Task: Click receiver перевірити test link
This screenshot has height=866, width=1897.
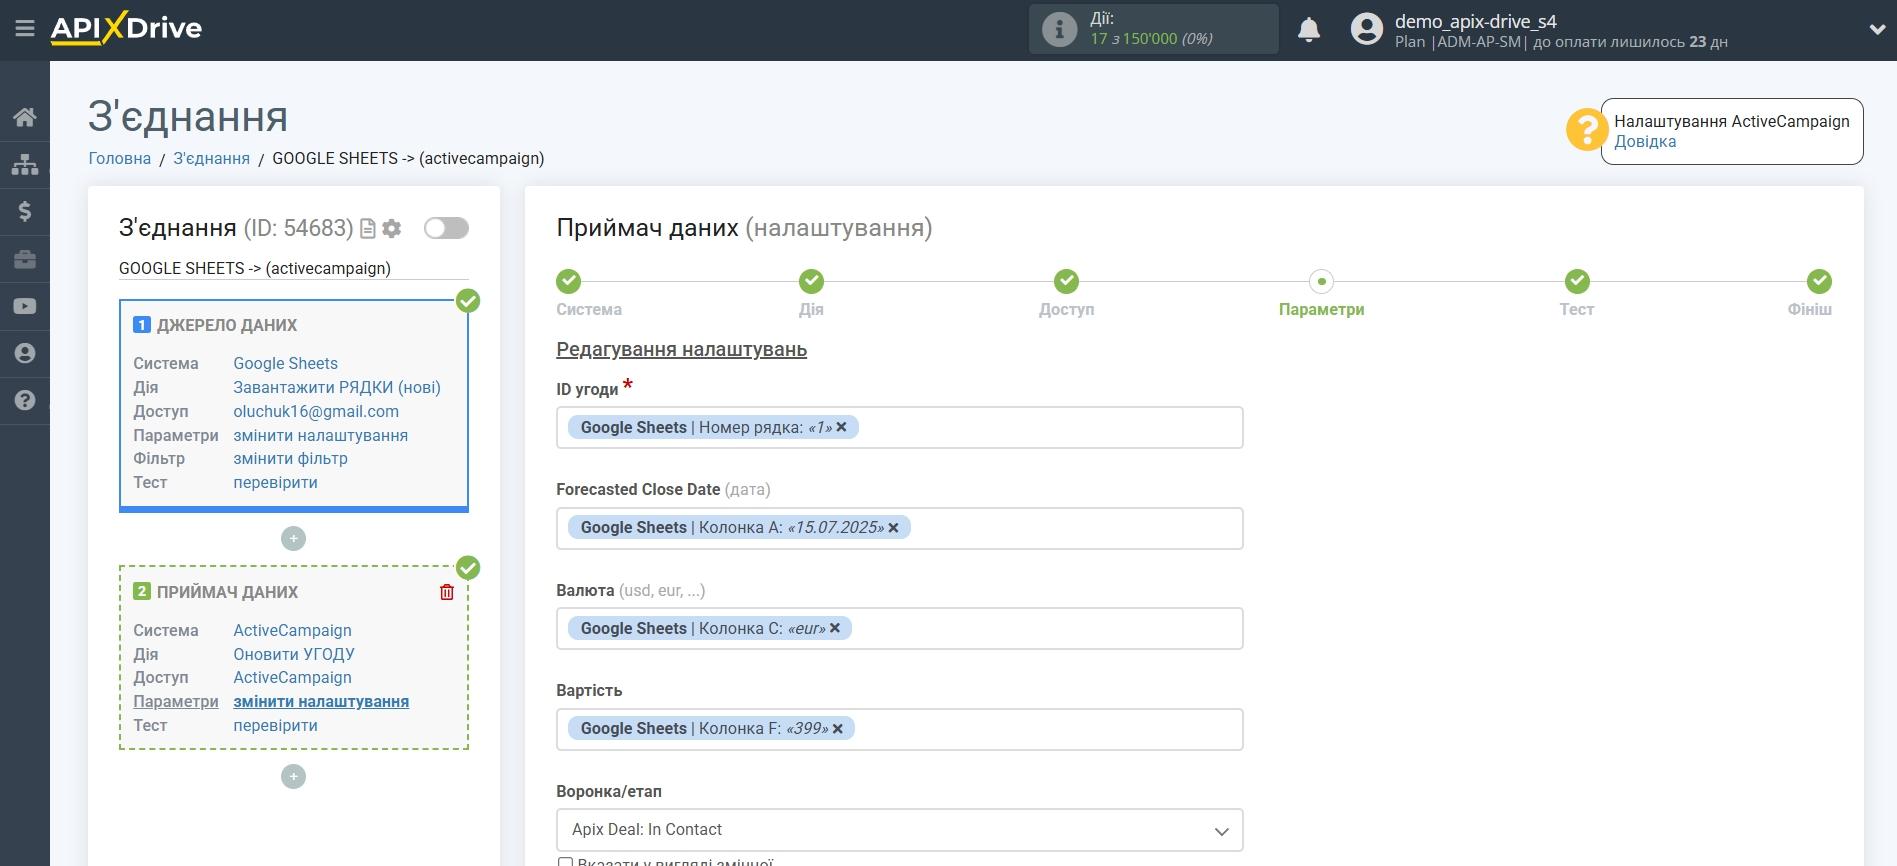Action: (276, 726)
